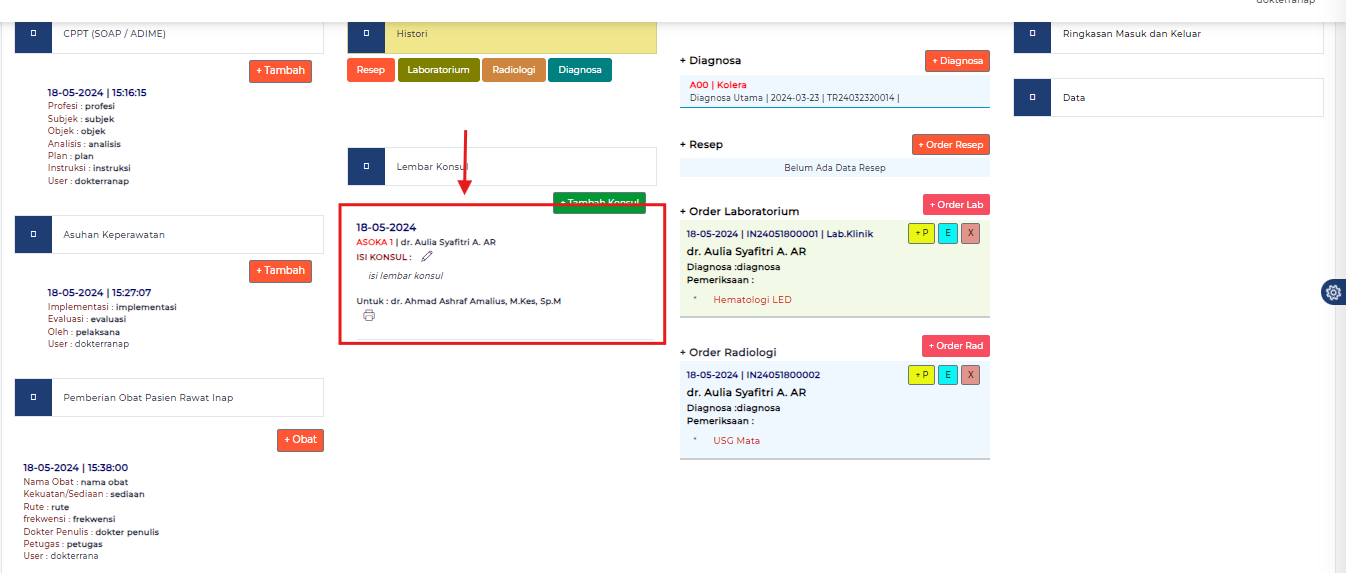Click the blue square icon beside Lembar Konsul
Screen dimensions: 1346x573
pos(366,166)
